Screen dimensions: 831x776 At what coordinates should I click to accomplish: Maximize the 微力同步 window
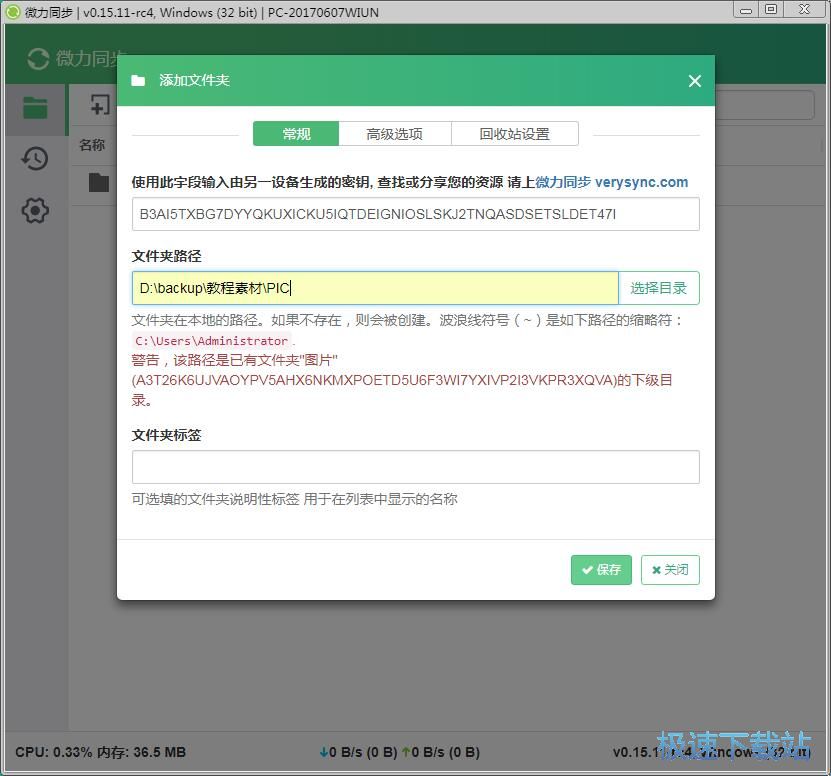click(x=771, y=10)
